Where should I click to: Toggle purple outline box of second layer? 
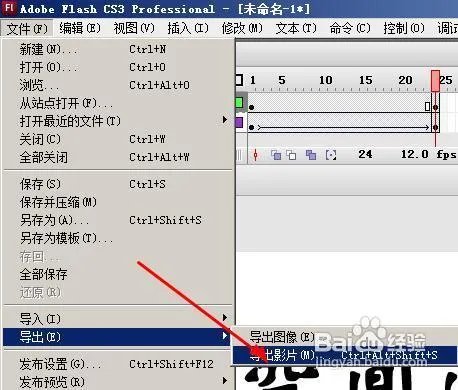coord(239,122)
